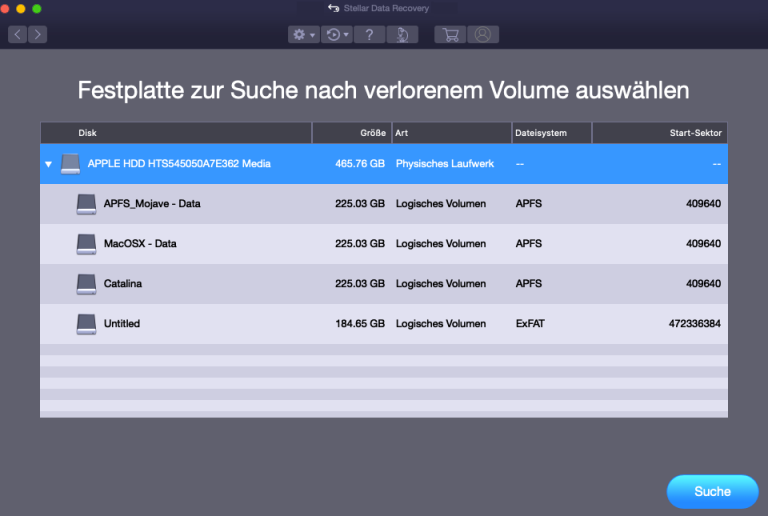The height and width of the screenshot is (516, 768).
Task: Open the resume recovery history dropdown
Action: point(337,34)
